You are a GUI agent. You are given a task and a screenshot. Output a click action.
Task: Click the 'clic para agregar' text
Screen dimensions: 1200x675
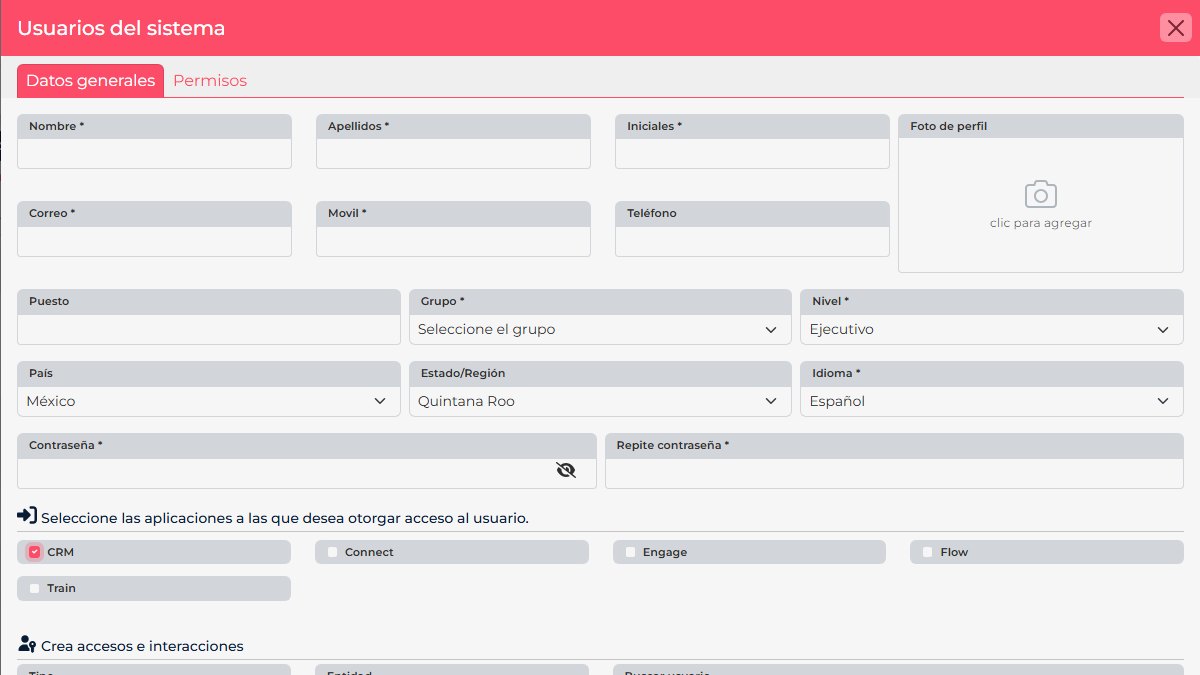pyautogui.click(x=1041, y=223)
